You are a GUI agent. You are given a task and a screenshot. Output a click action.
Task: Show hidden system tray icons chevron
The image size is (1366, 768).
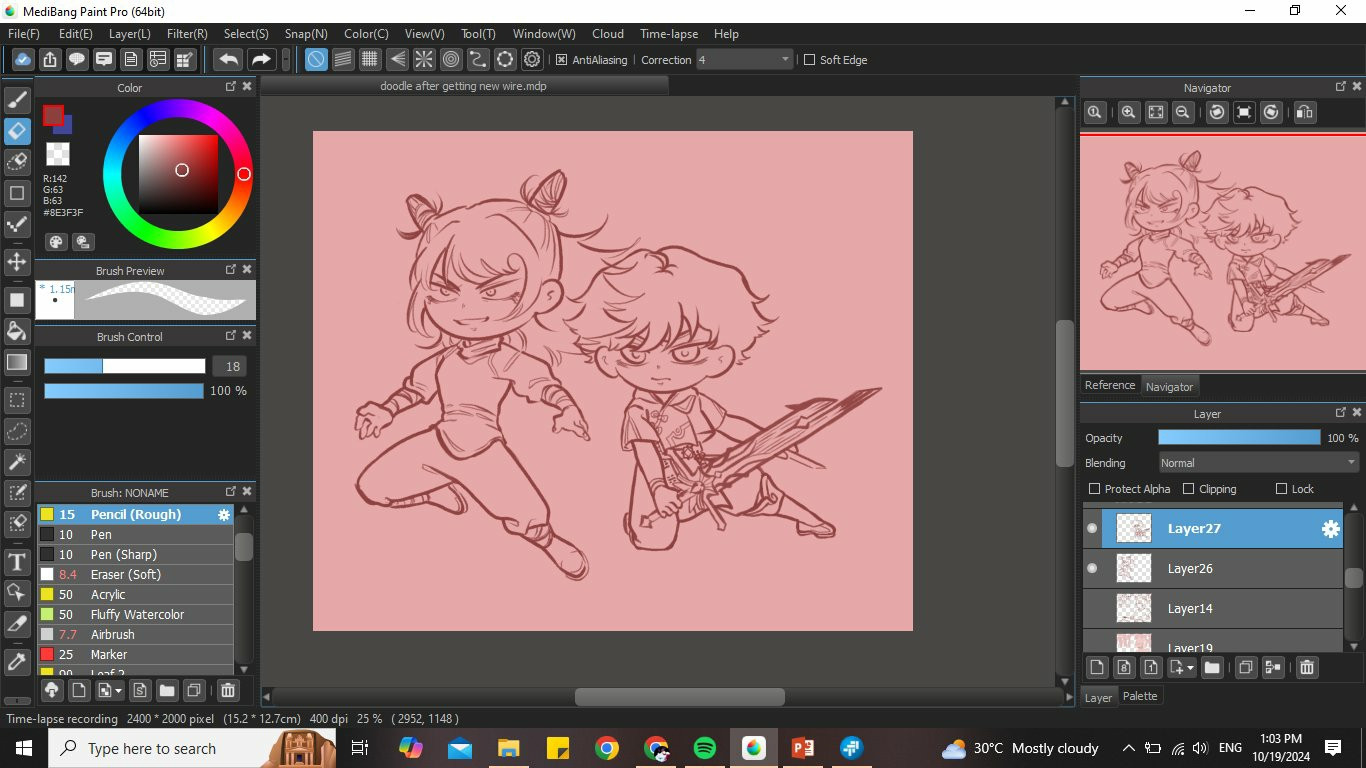(x=1128, y=748)
